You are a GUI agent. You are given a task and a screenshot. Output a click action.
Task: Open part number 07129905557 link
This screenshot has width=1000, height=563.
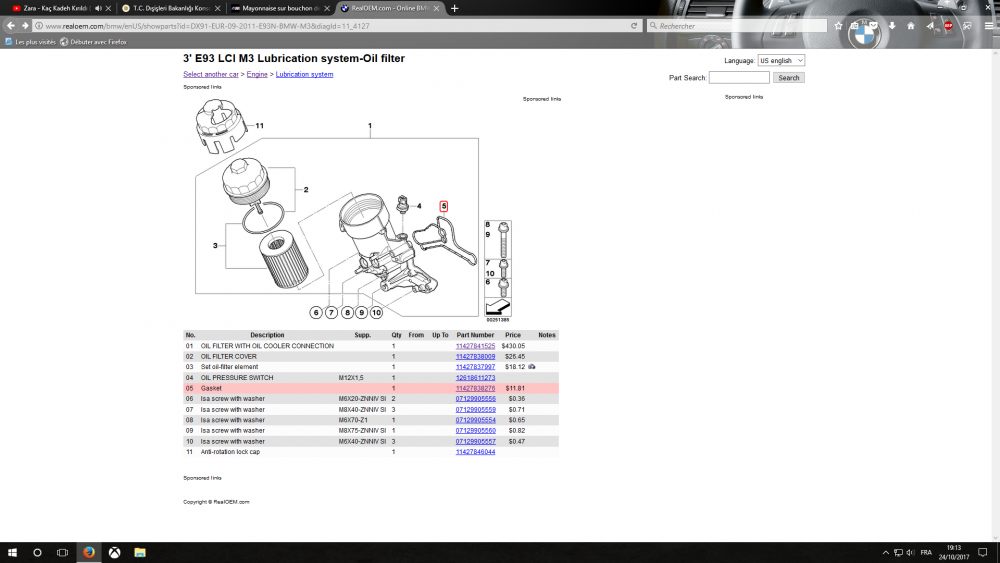(475, 441)
